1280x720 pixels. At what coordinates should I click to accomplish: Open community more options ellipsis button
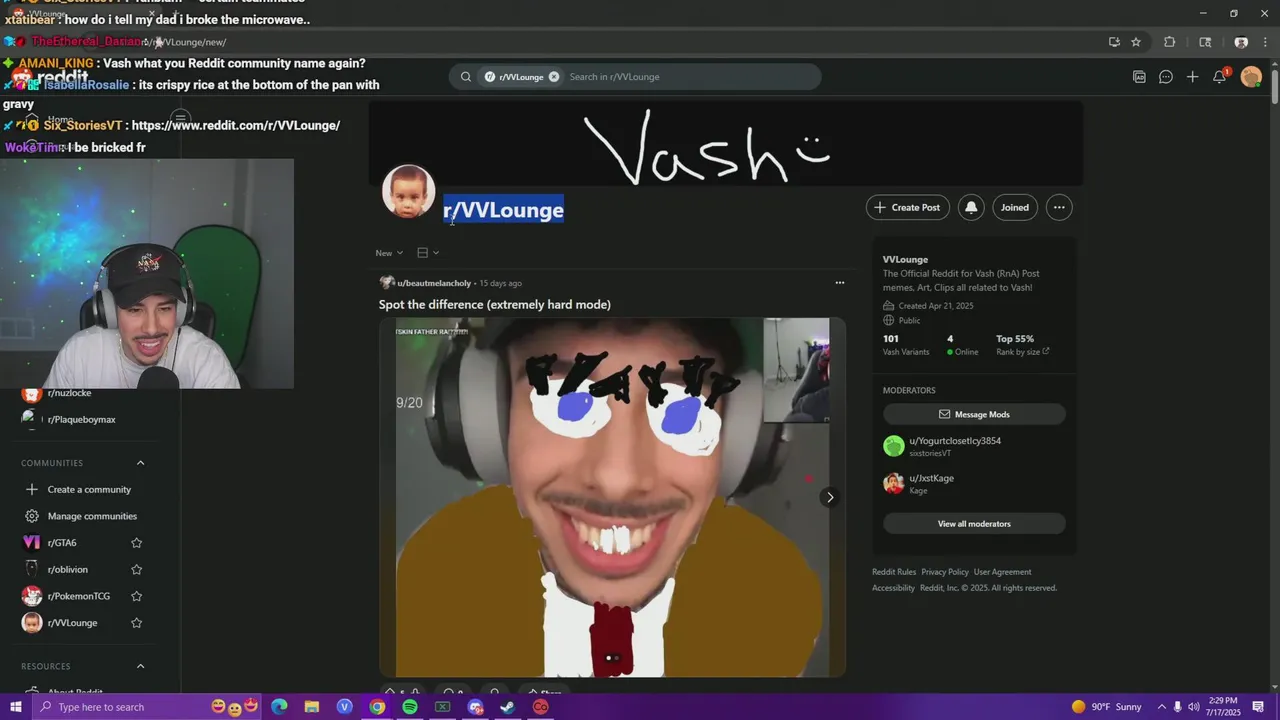click(1059, 207)
